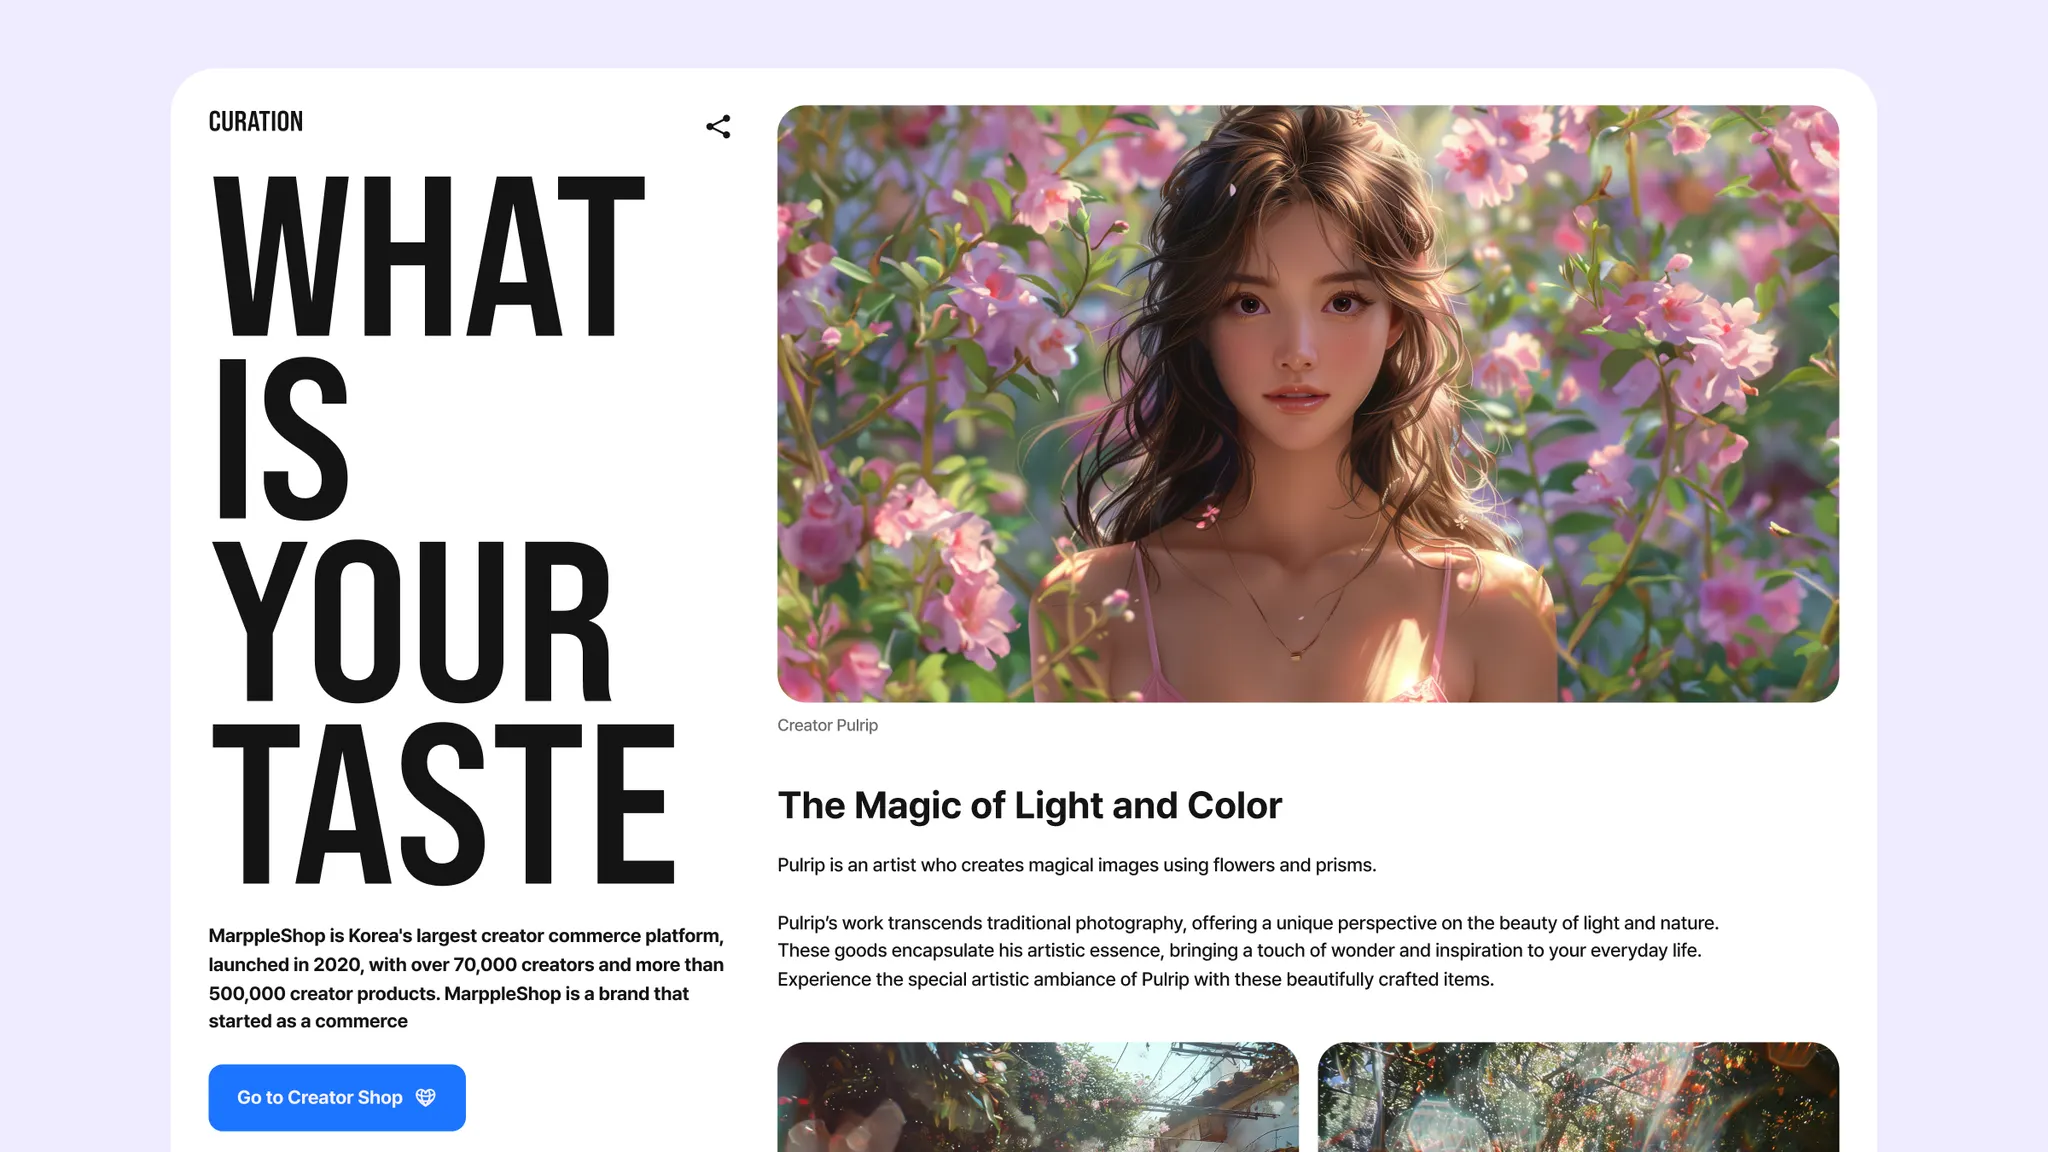Screen dimensions: 2048x1152
Task: Click the CURATION section label
Action: (255, 122)
